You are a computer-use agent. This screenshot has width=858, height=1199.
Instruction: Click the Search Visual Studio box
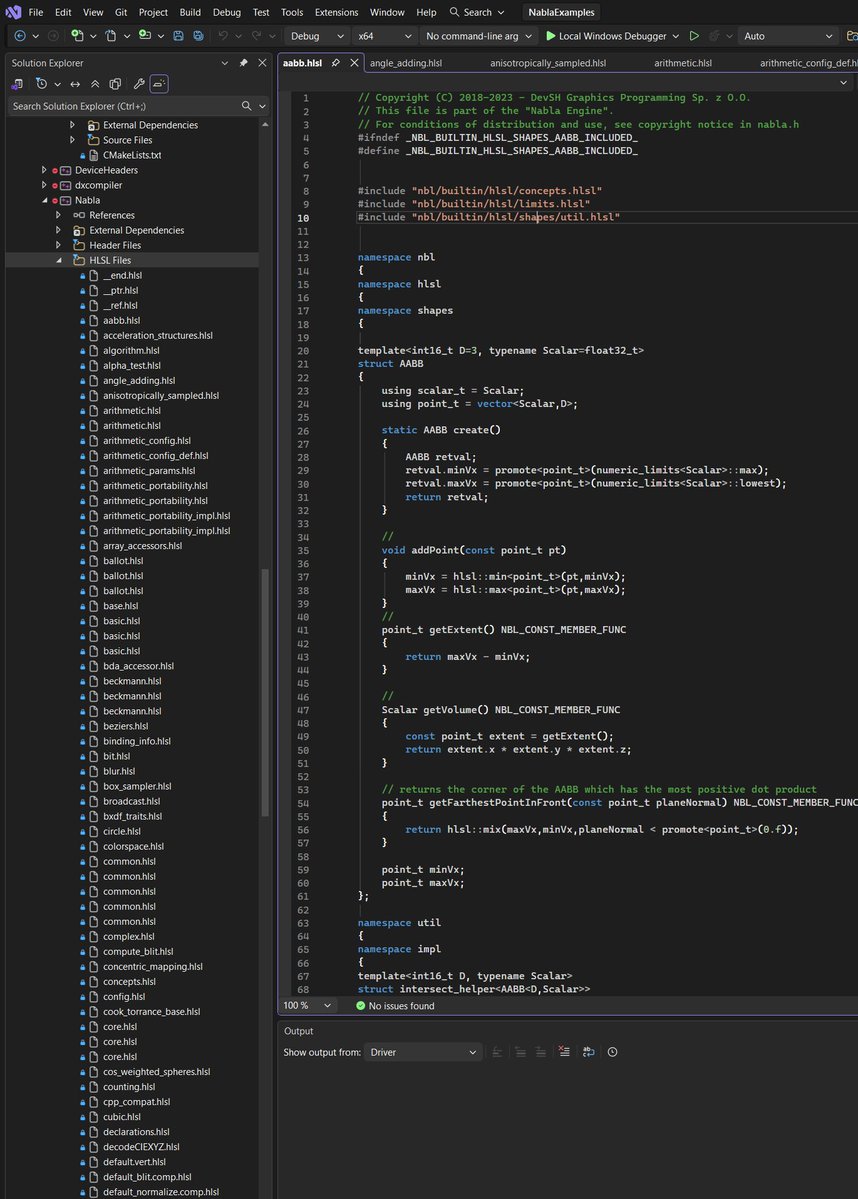[x=477, y=12]
